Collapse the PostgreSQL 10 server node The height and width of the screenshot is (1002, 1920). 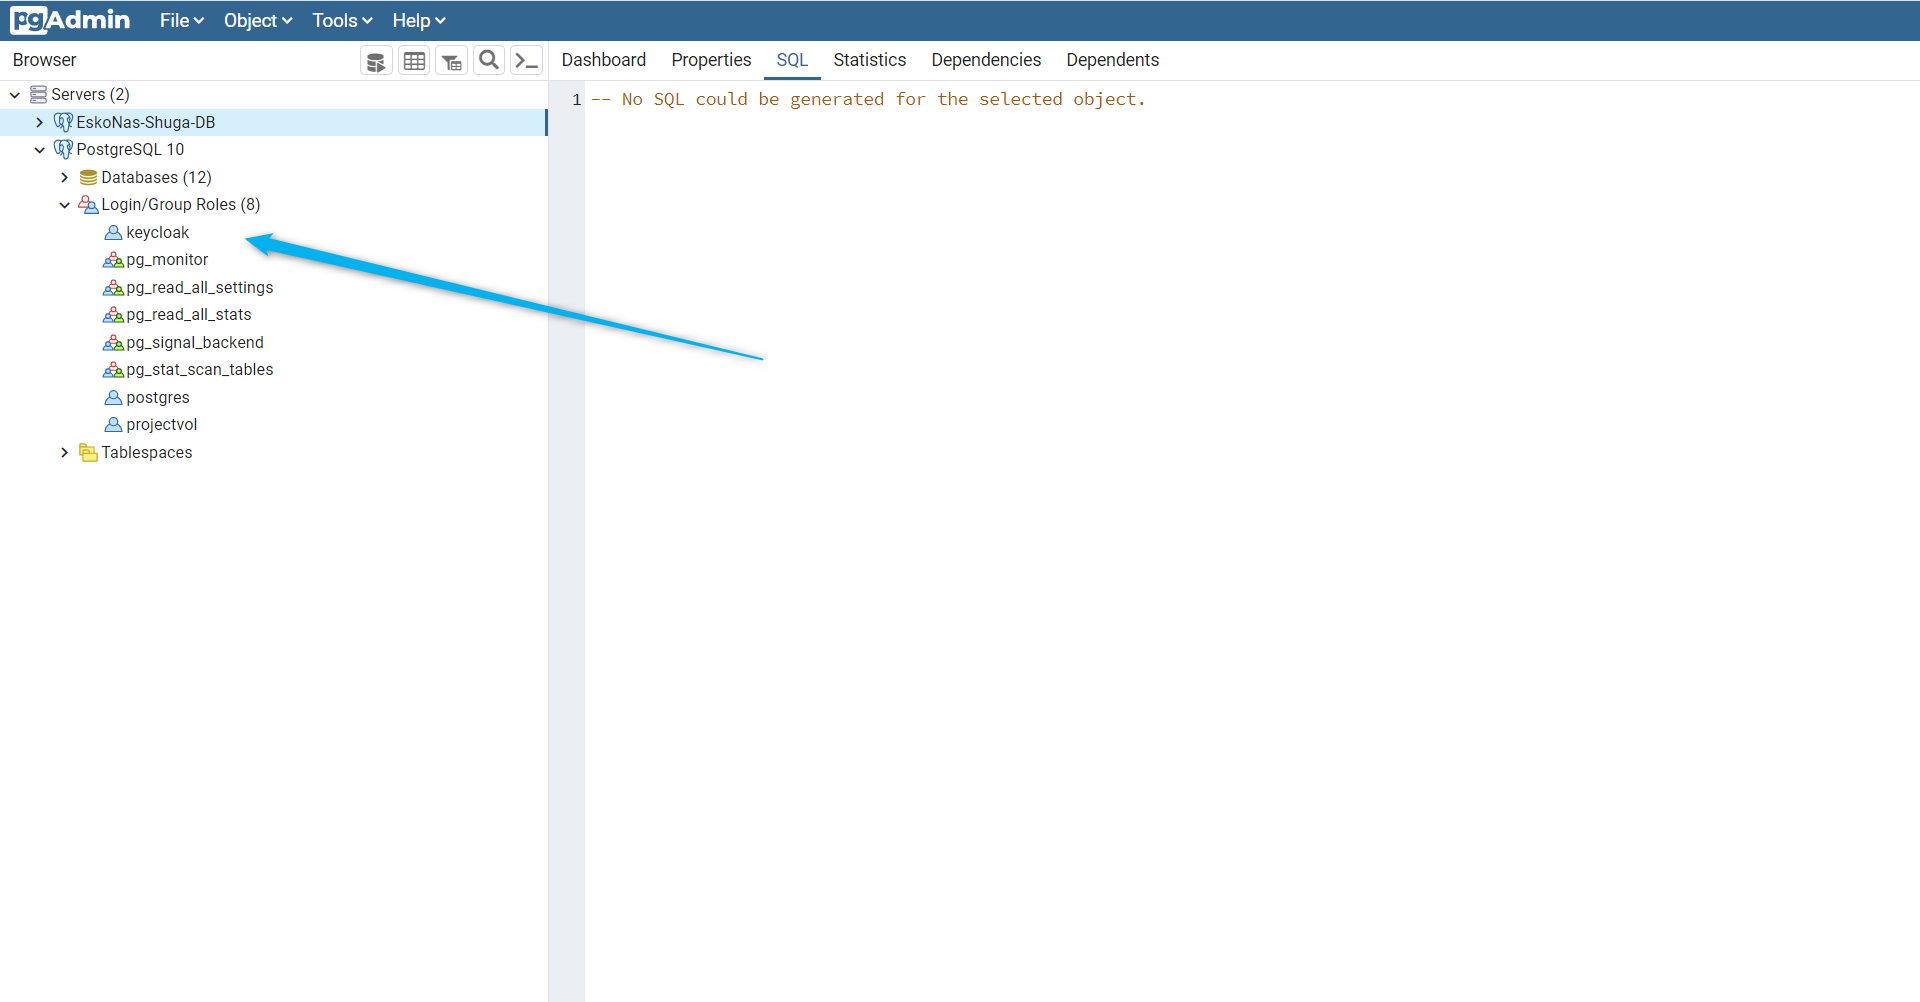pyautogui.click(x=39, y=150)
